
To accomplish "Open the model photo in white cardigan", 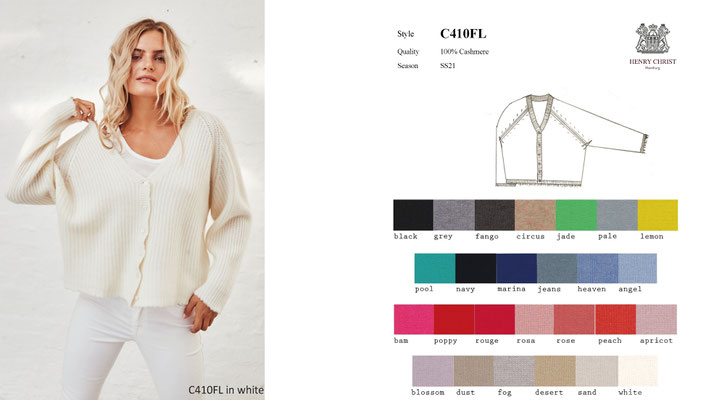I will 132,200.
